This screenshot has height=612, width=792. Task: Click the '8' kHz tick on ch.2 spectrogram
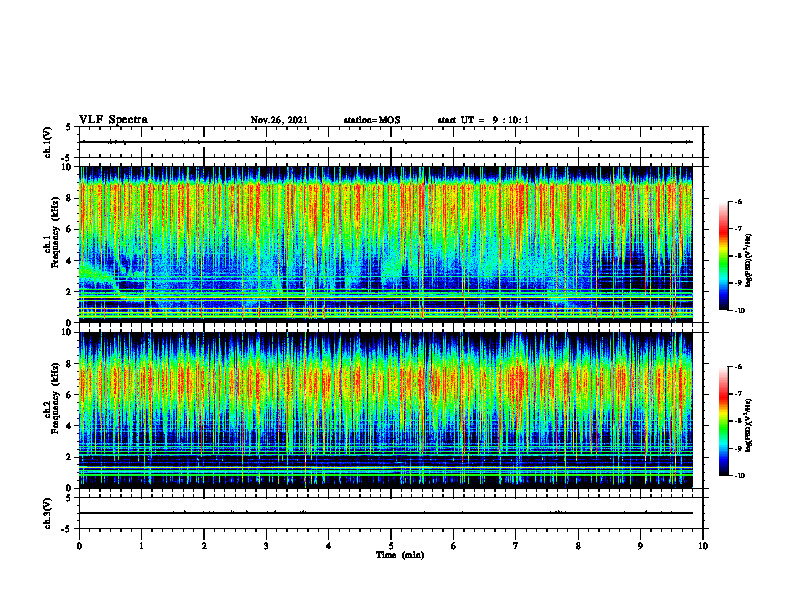(x=70, y=364)
